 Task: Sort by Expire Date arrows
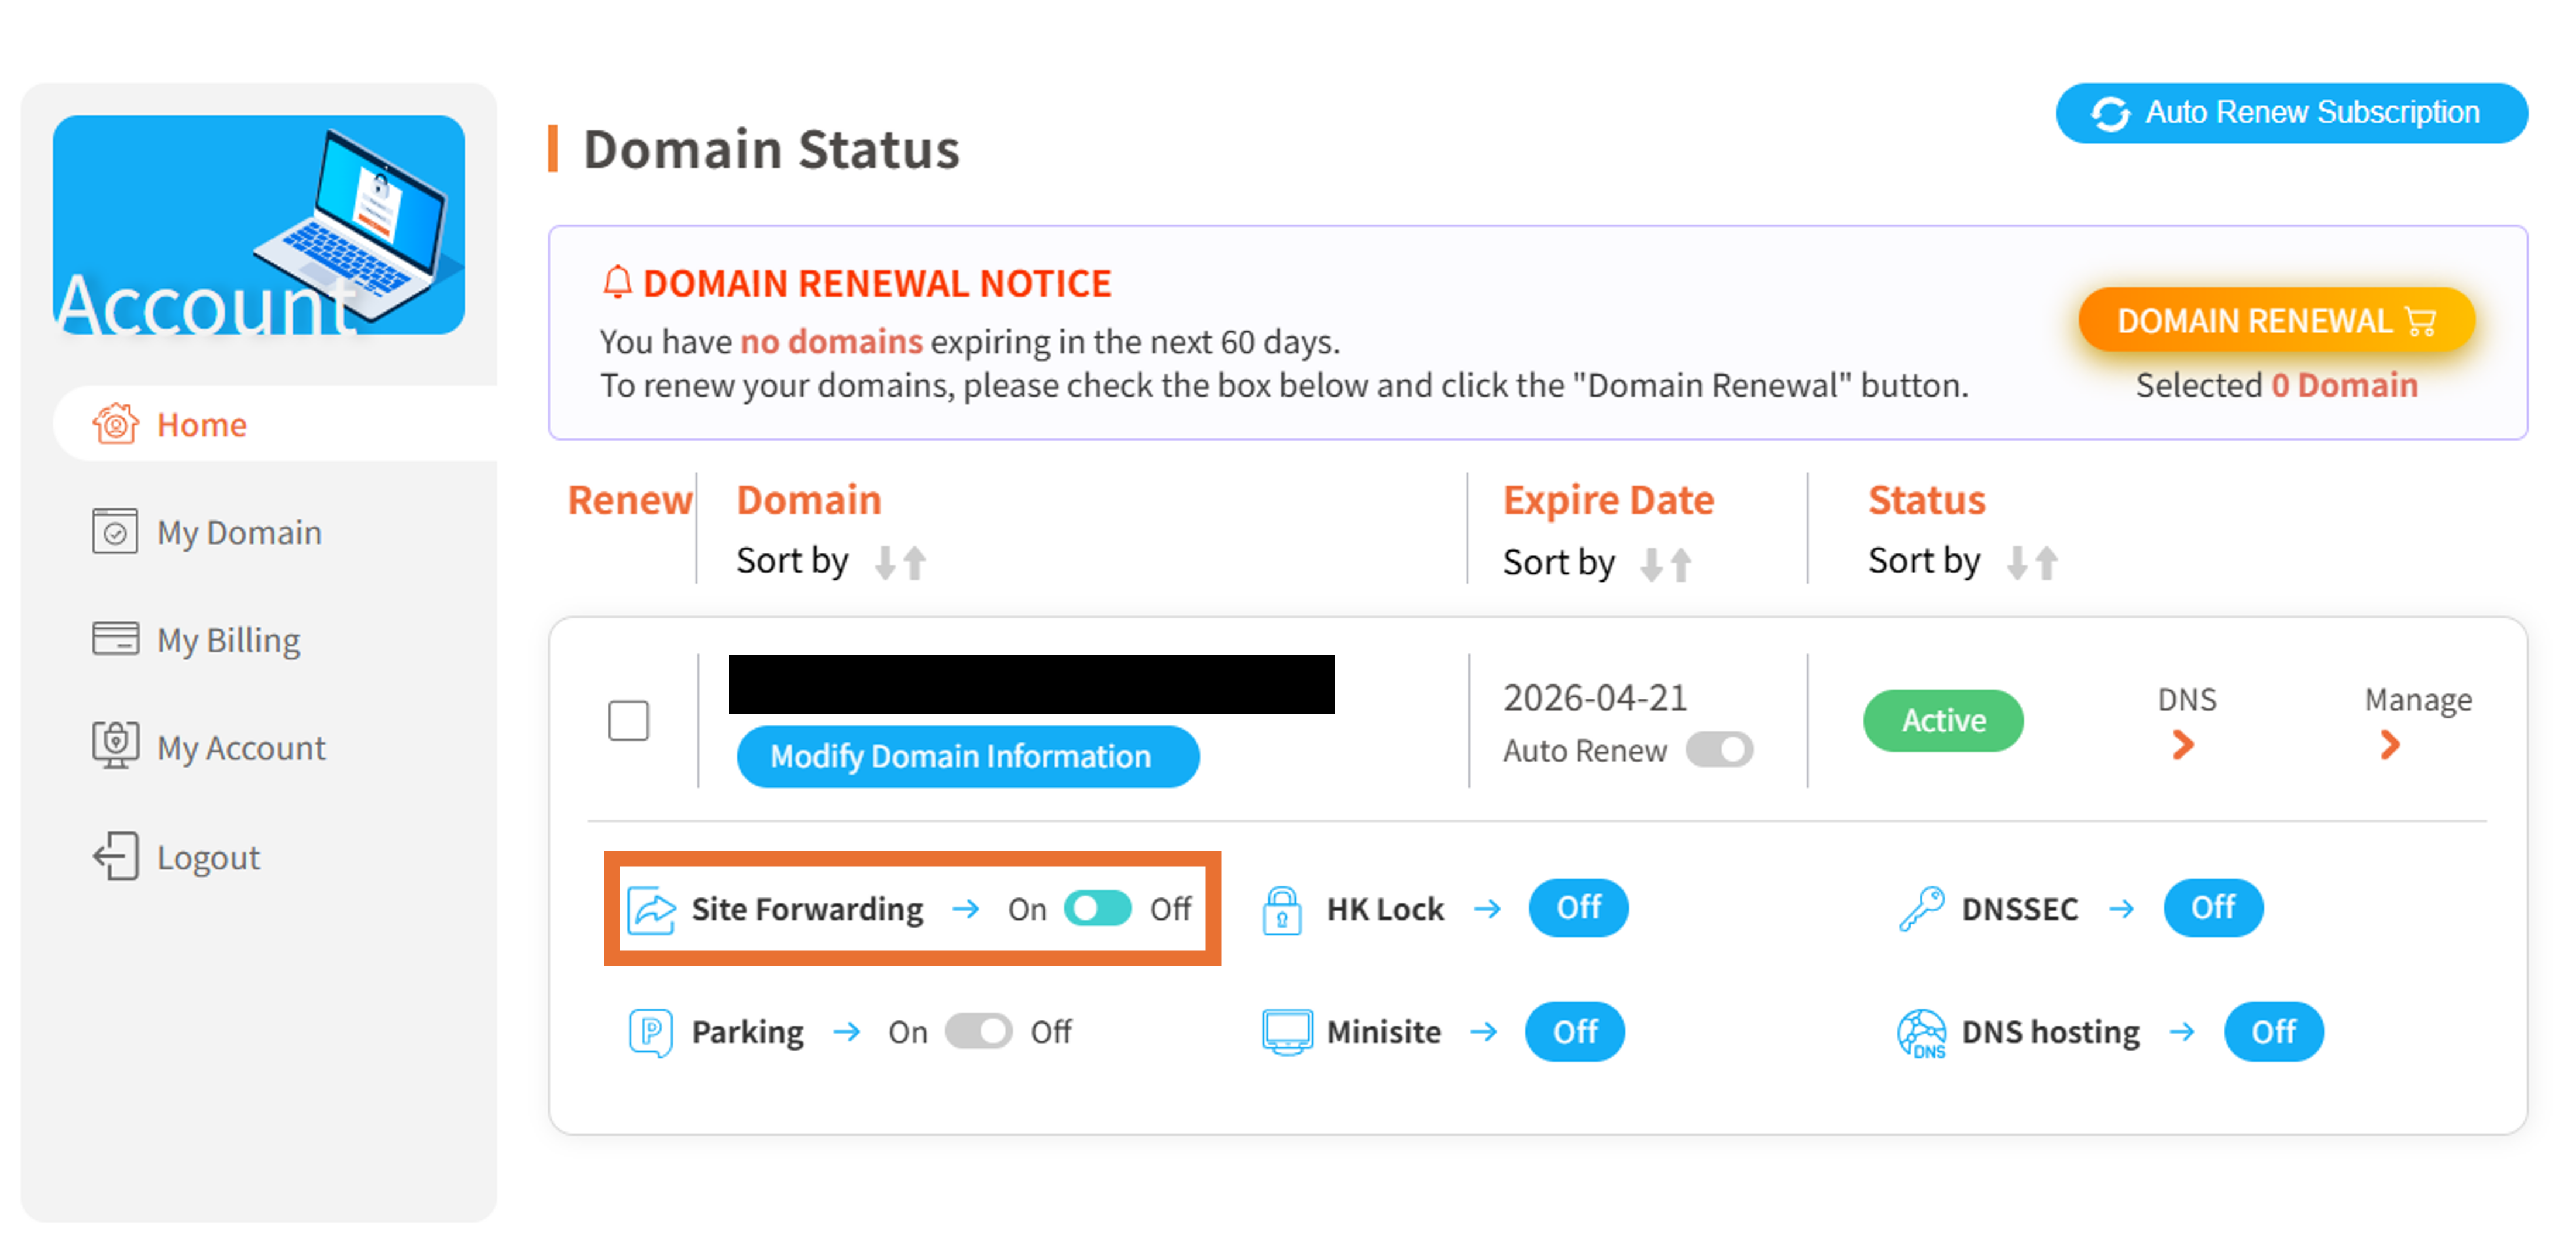click(x=1666, y=564)
